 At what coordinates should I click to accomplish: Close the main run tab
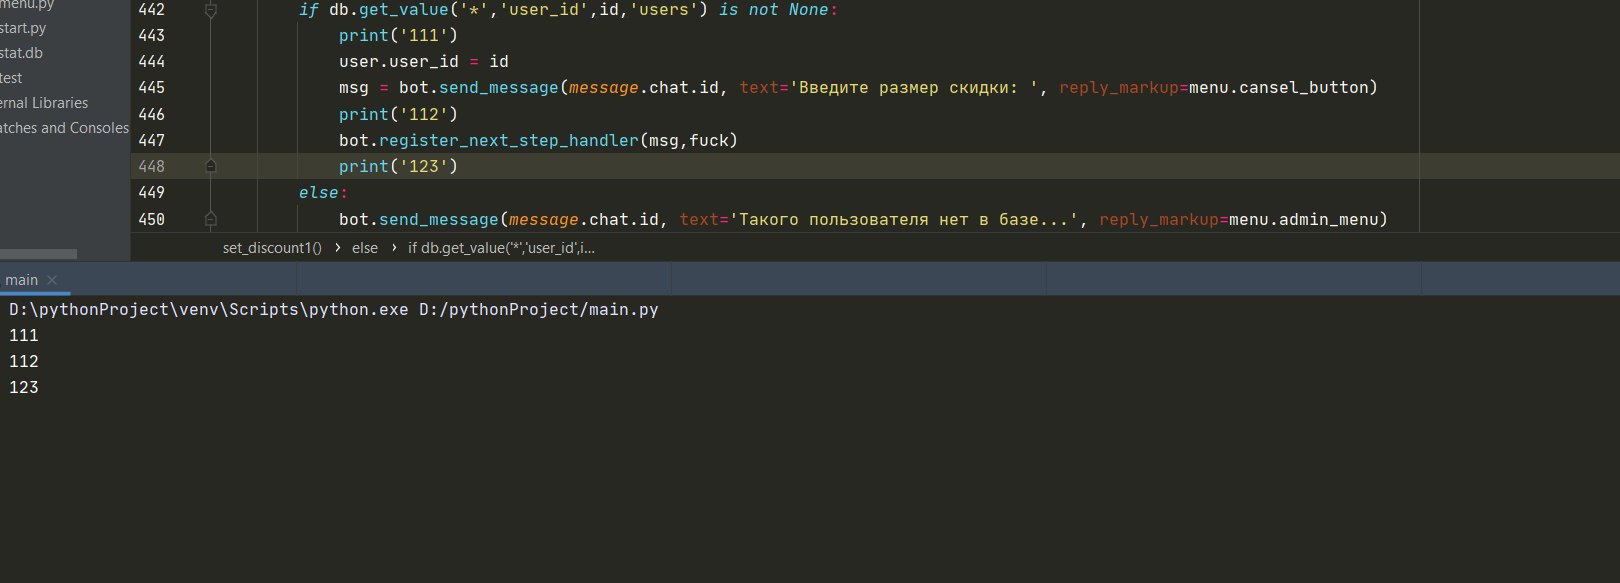52,280
